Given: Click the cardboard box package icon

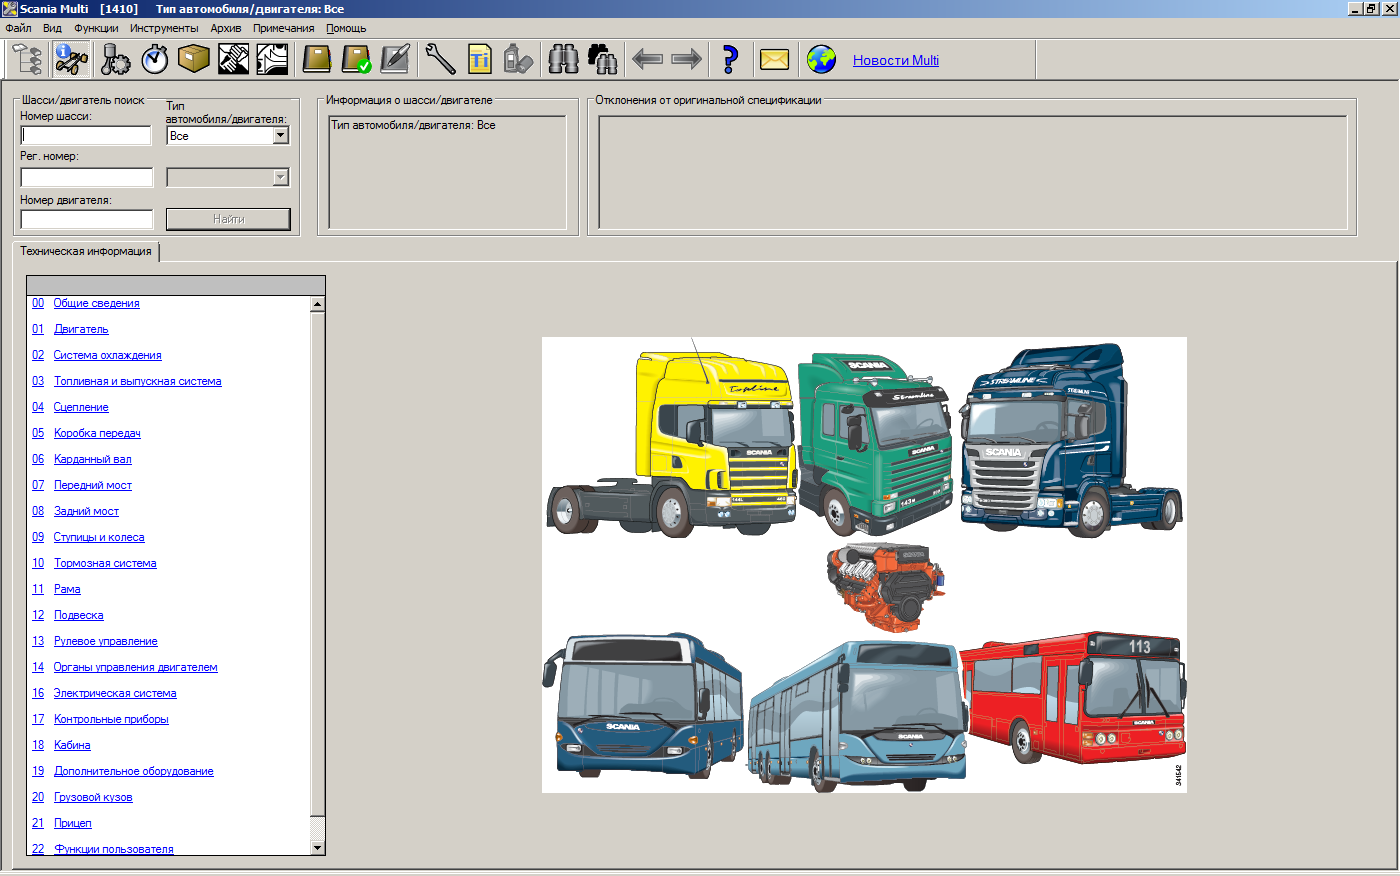Looking at the screenshot, I should [x=194, y=60].
